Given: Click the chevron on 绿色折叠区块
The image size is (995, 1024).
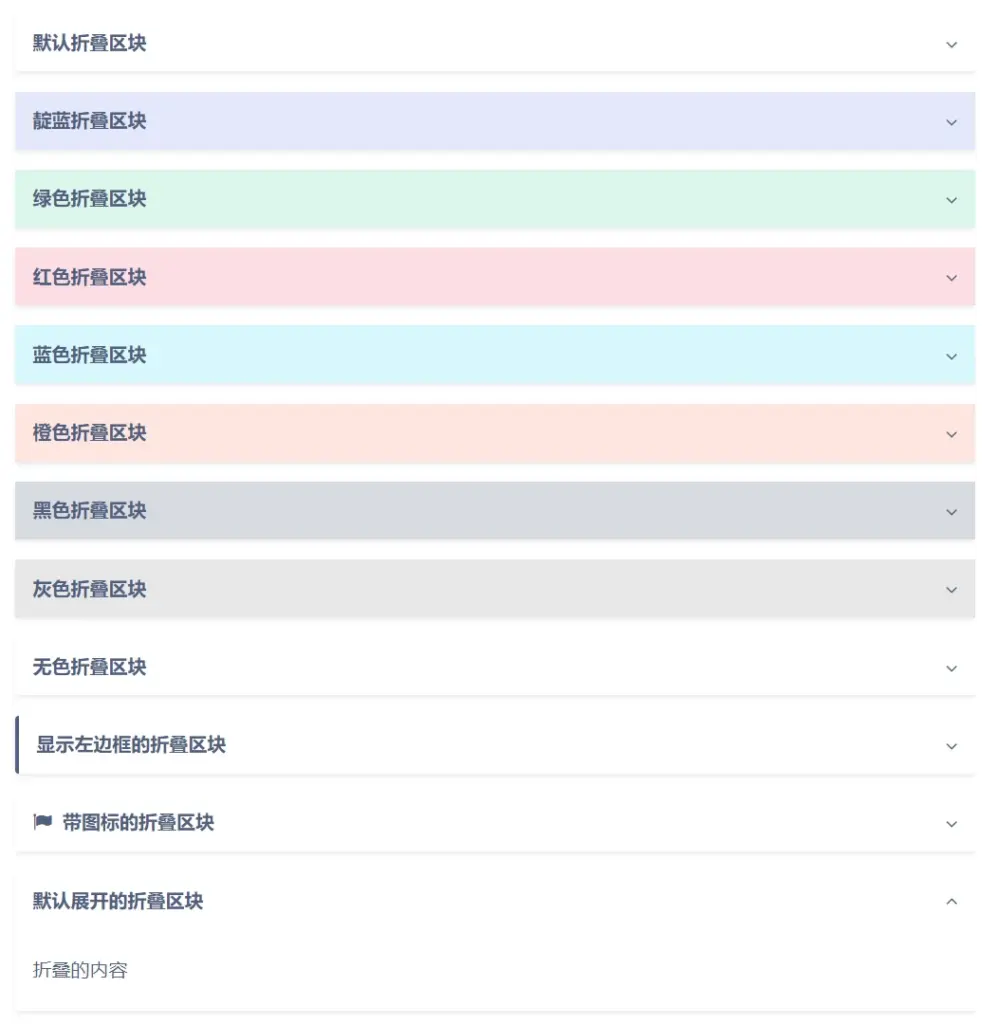Looking at the screenshot, I should [951, 200].
